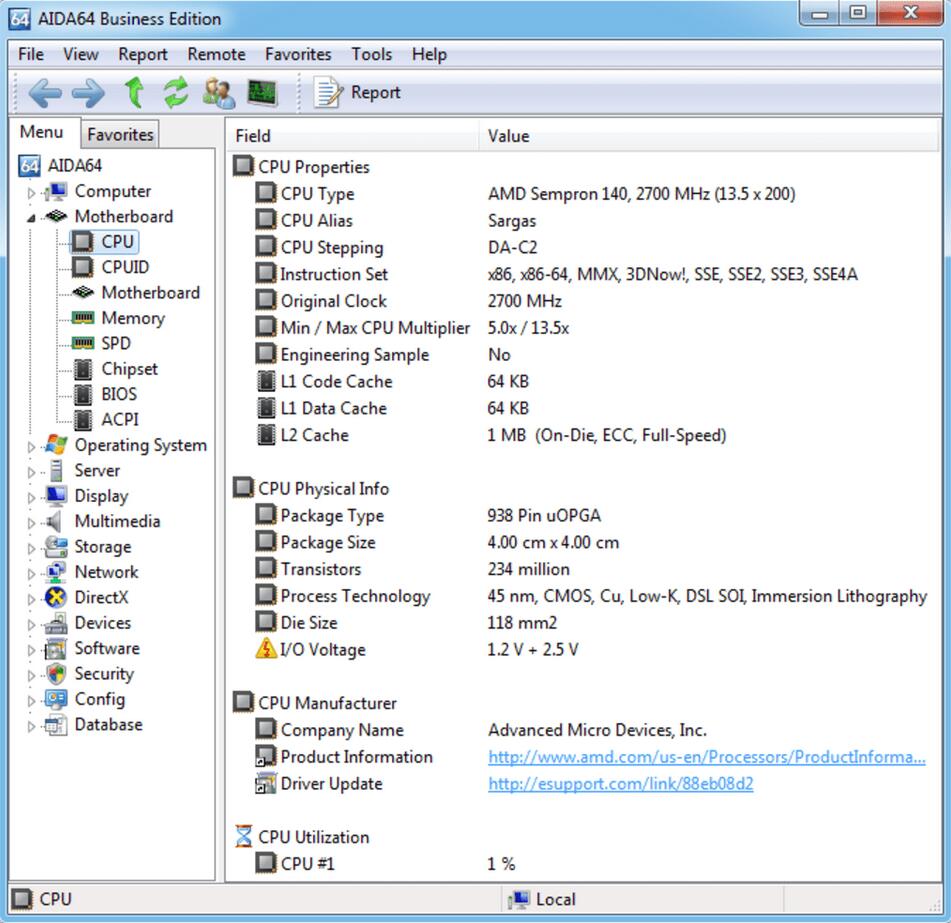The width and height of the screenshot is (951, 923).
Task: Open the AMD Product Information link
Action: click(x=706, y=757)
